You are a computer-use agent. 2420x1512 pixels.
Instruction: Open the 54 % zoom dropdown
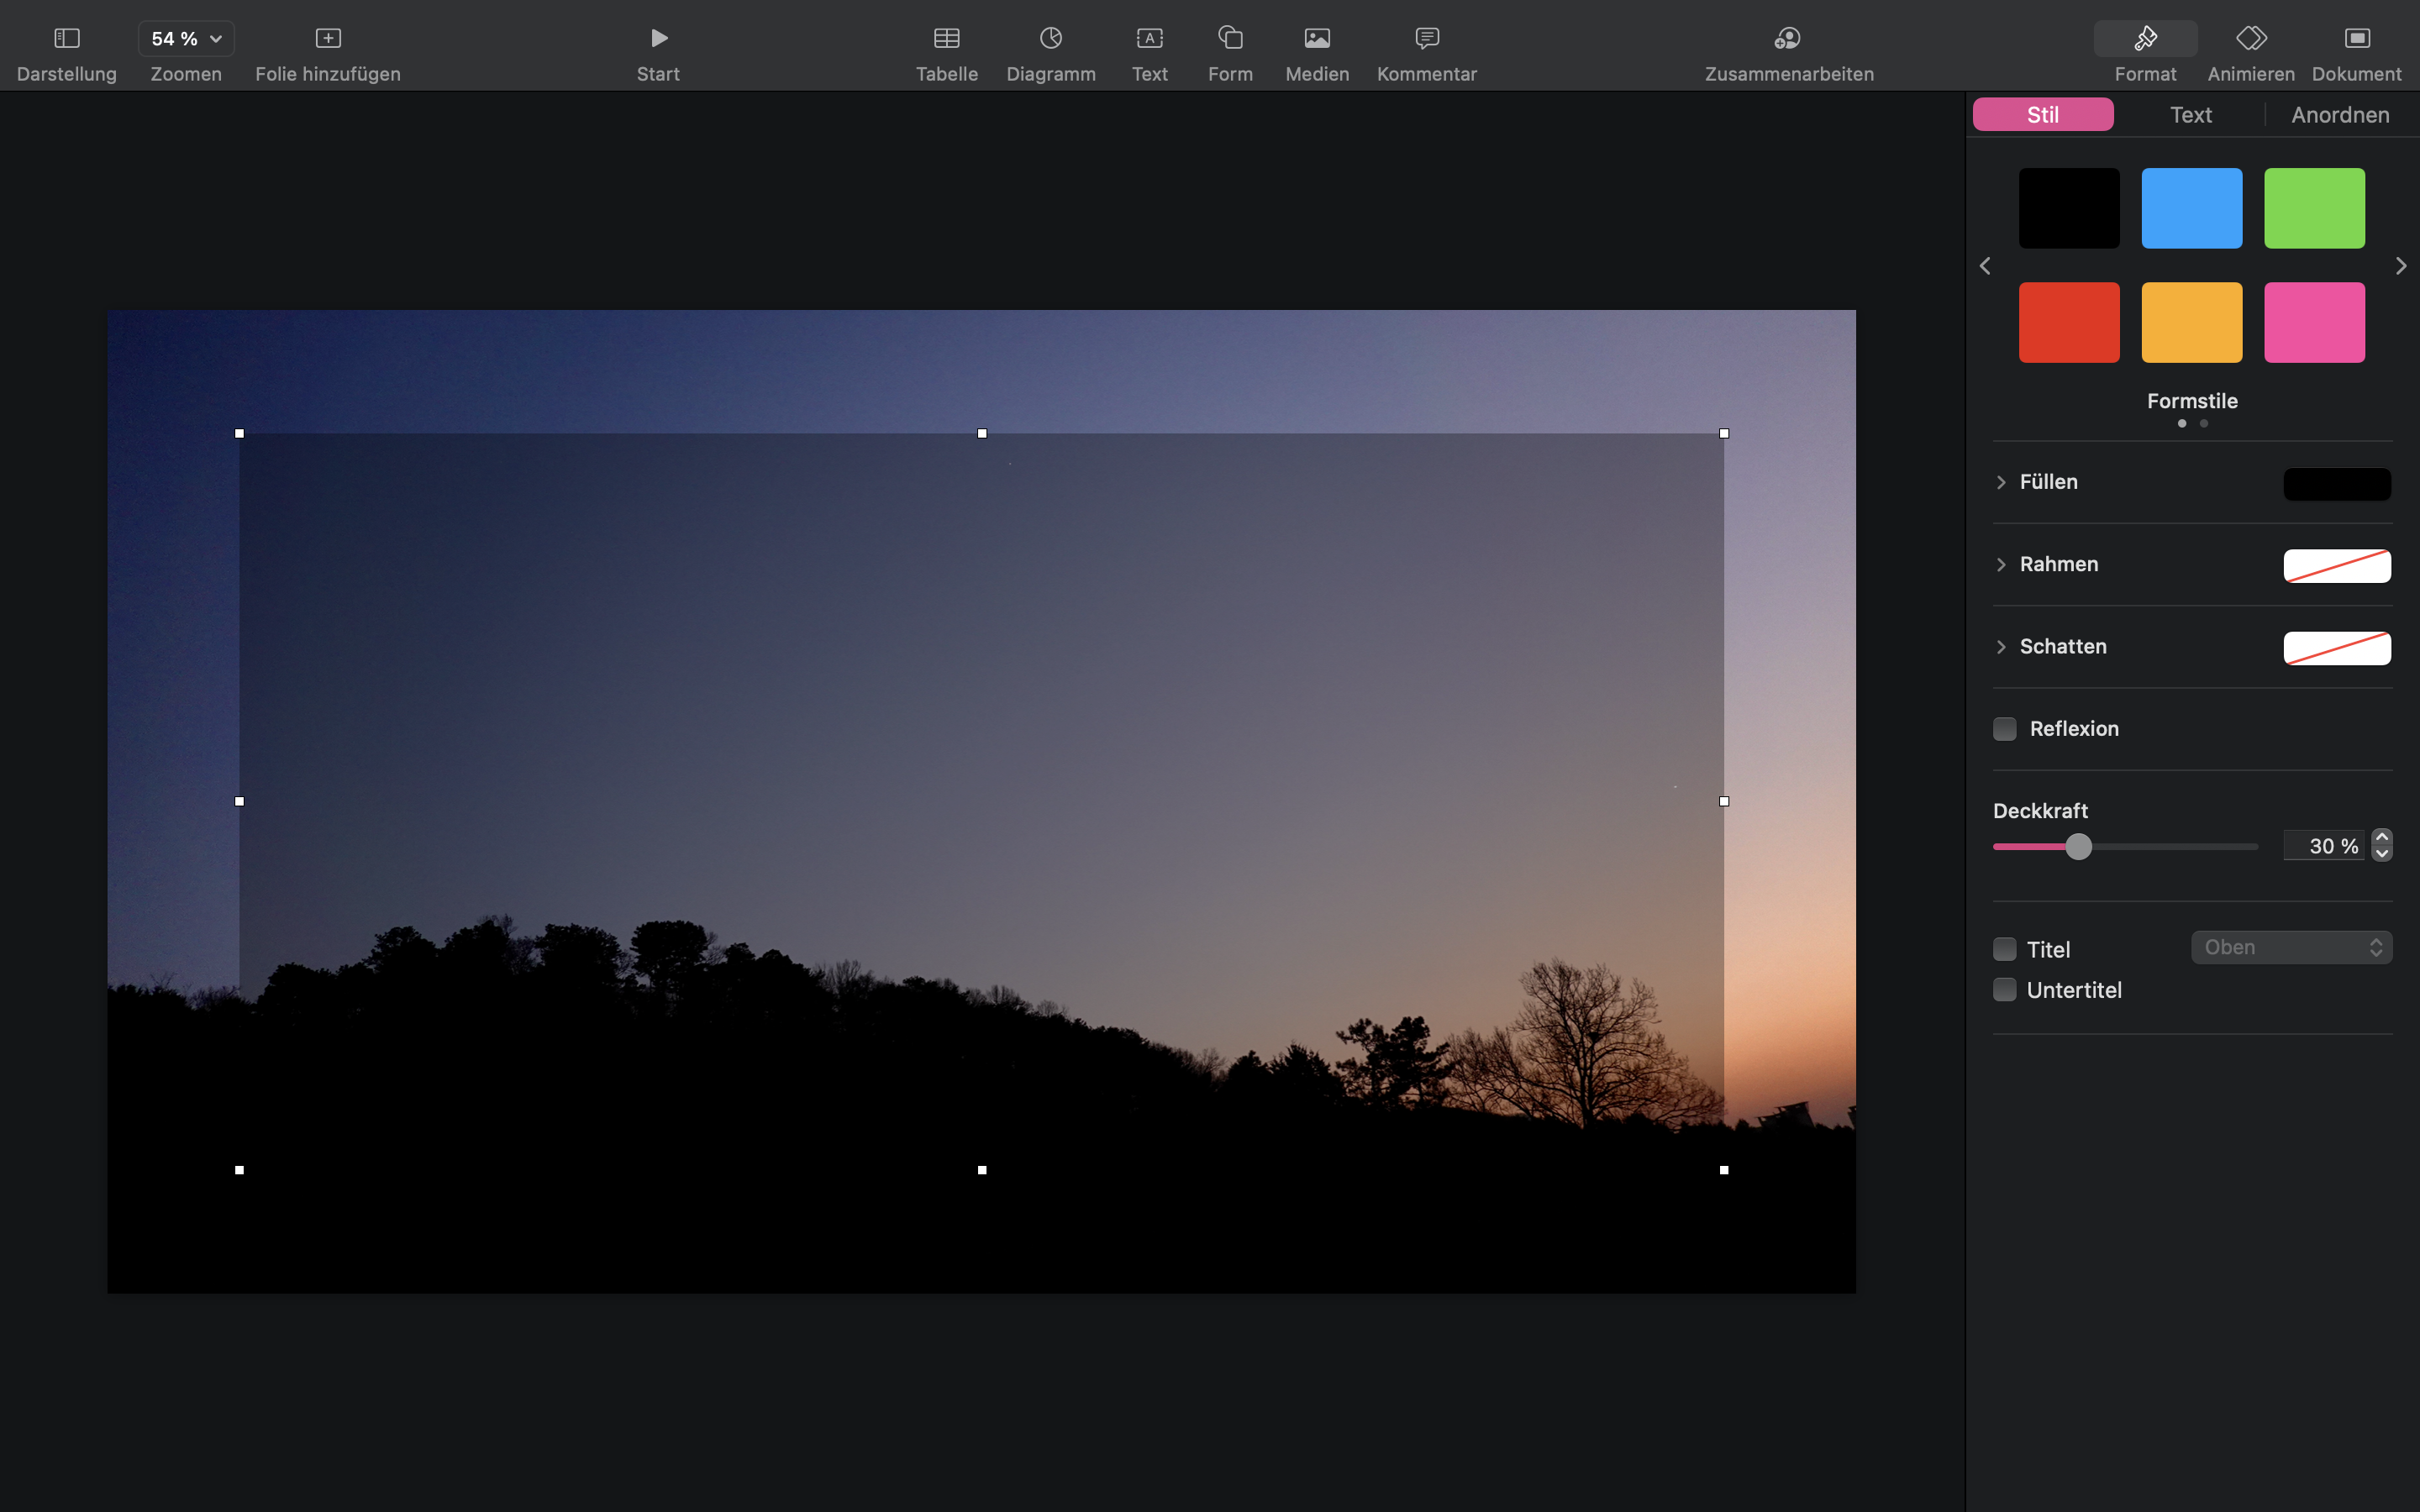[186, 39]
